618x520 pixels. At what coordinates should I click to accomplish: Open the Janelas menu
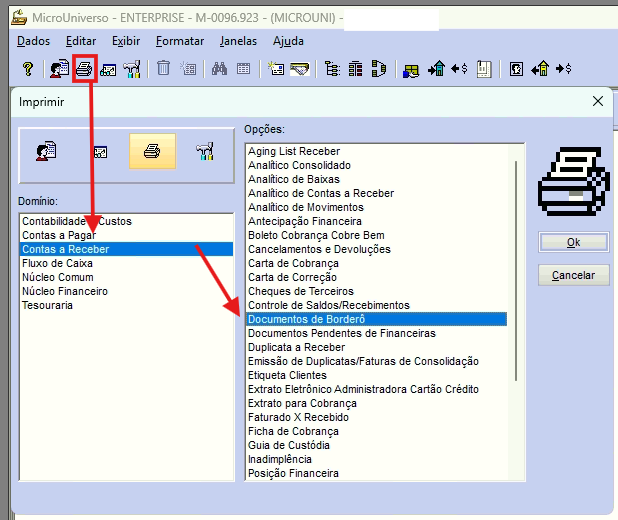click(x=238, y=41)
